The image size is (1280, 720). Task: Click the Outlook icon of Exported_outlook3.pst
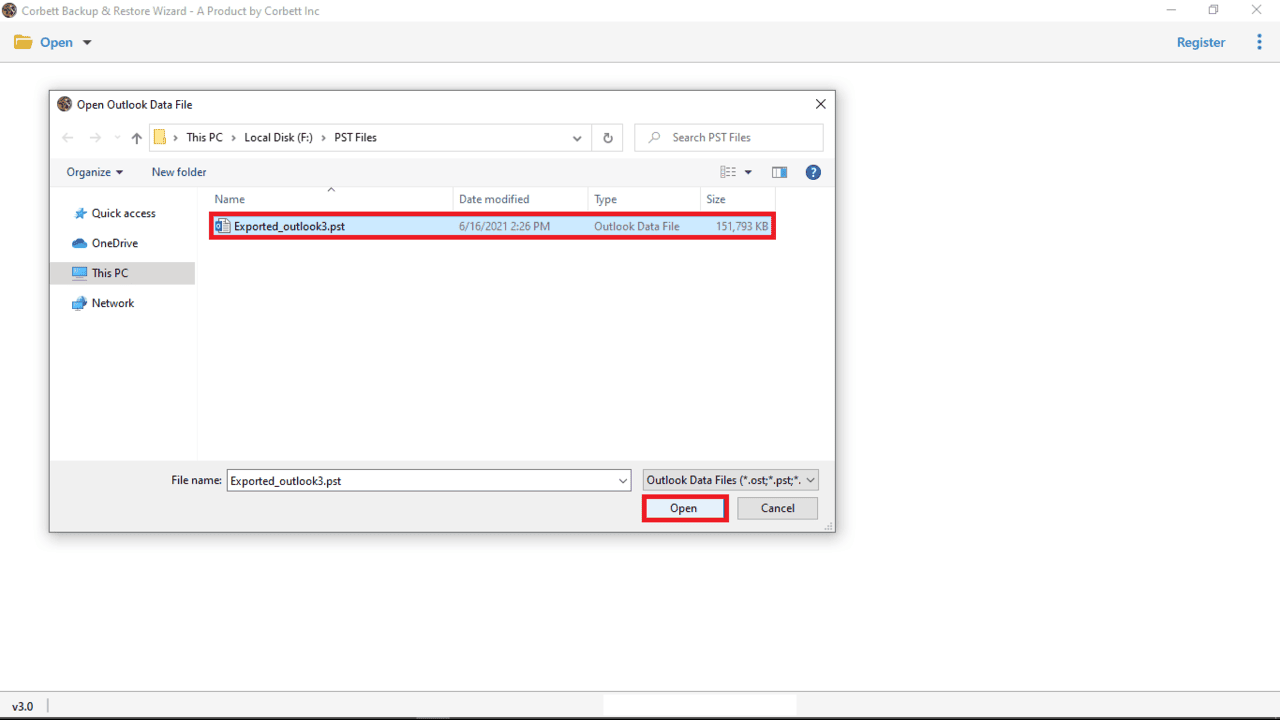[223, 226]
